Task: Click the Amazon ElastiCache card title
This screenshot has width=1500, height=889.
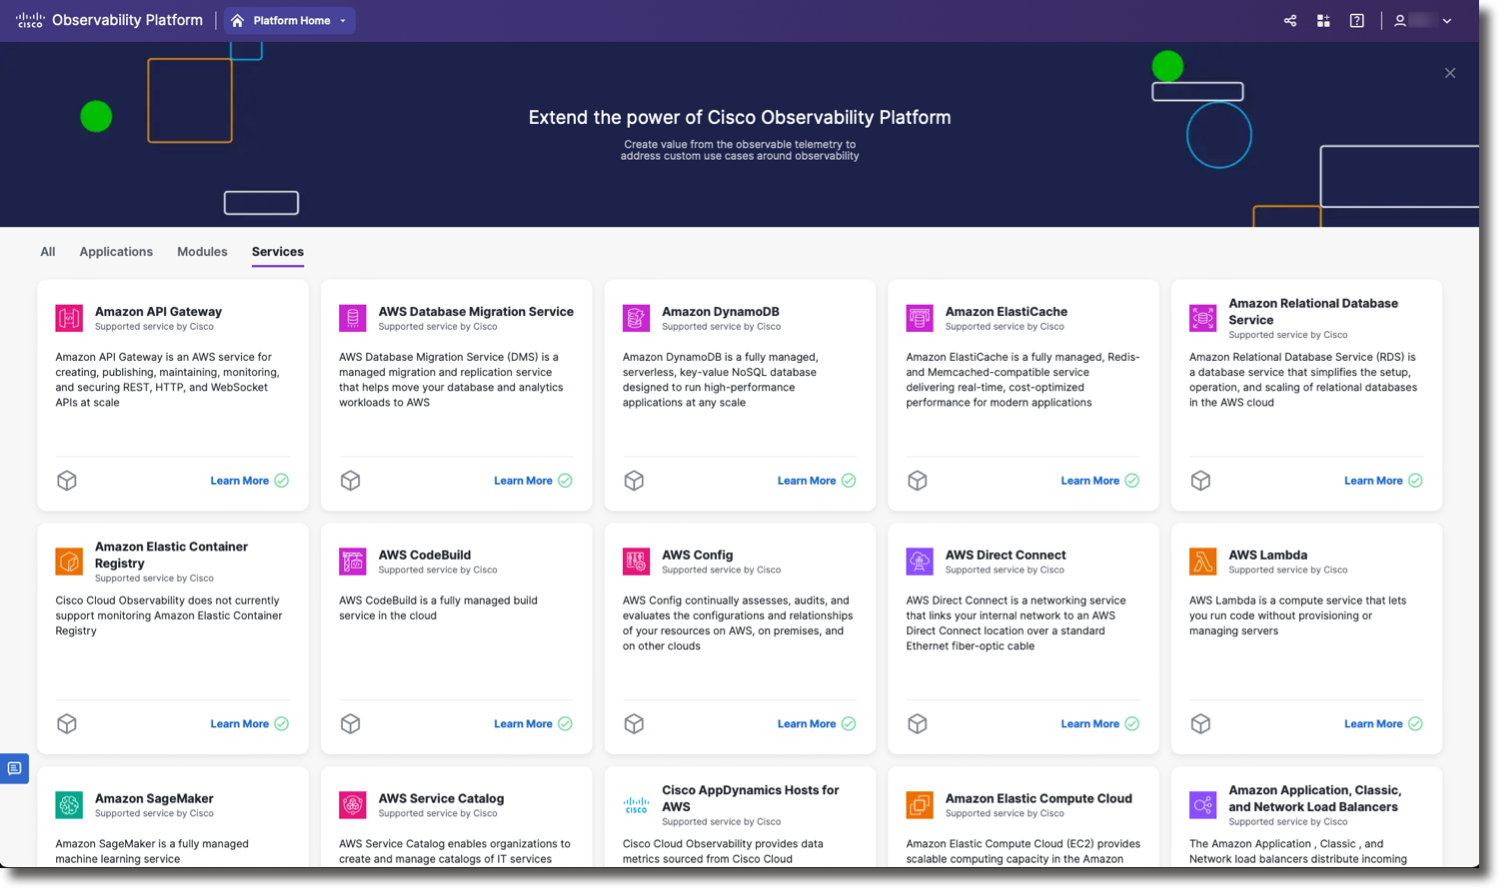Action: pyautogui.click(x=1006, y=312)
